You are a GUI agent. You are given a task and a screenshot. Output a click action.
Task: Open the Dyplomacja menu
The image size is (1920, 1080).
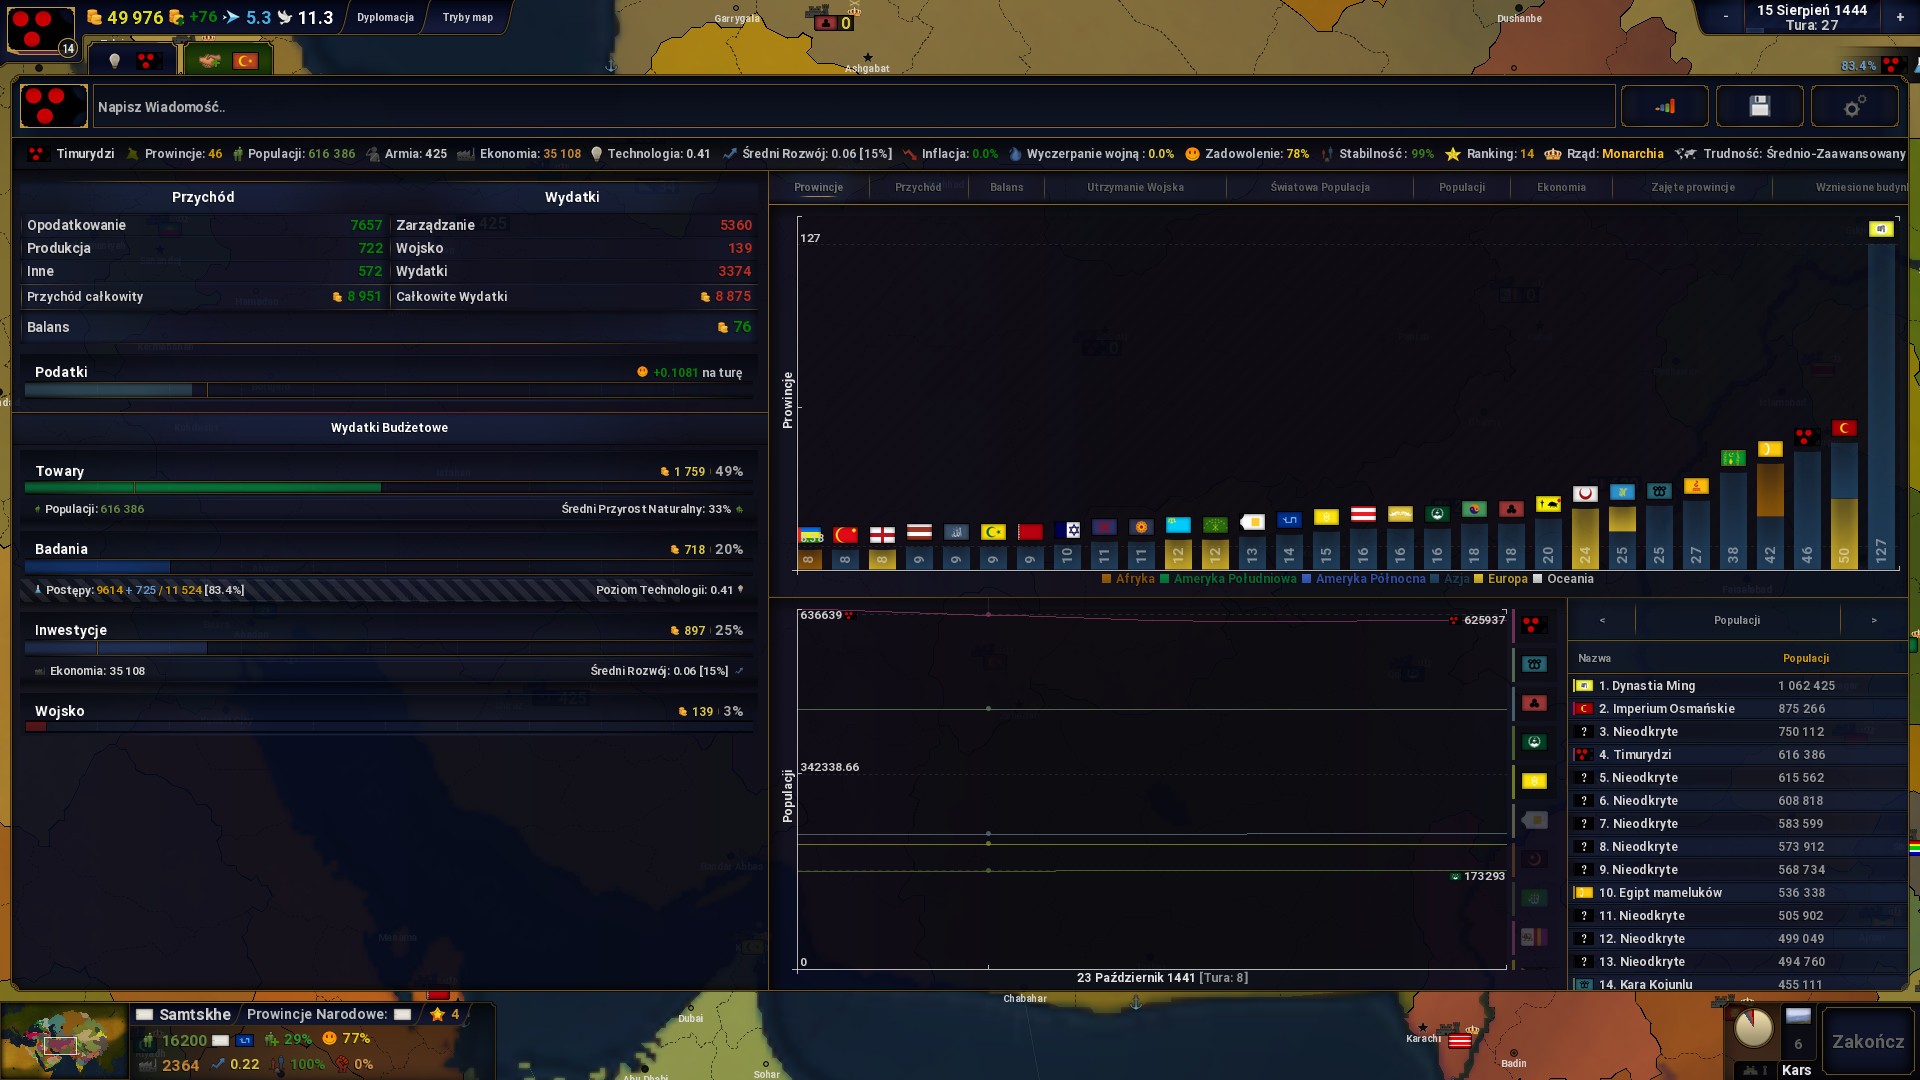(x=385, y=17)
